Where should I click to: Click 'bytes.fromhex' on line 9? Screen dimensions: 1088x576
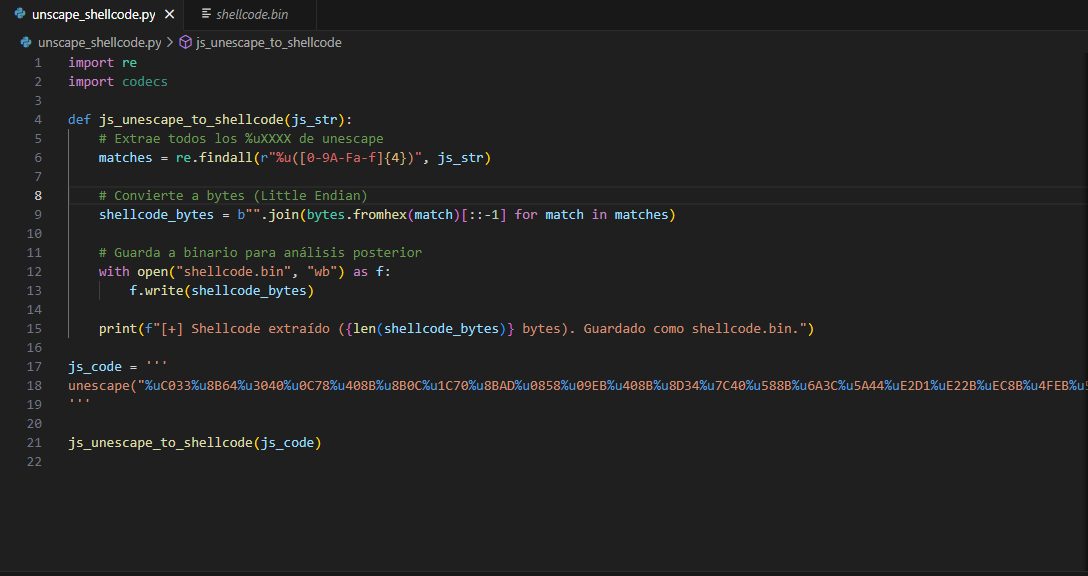click(x=357, y=214)
